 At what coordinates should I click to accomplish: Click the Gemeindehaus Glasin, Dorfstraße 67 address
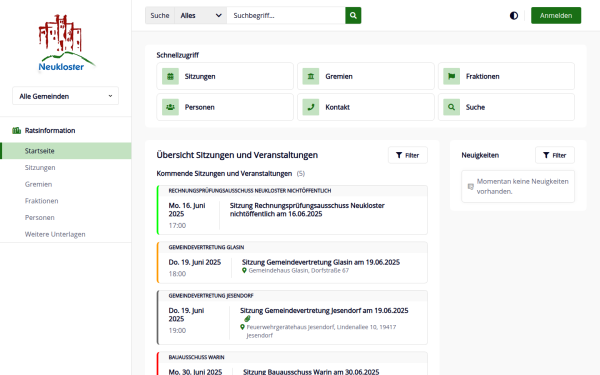(x=298, y=271)
